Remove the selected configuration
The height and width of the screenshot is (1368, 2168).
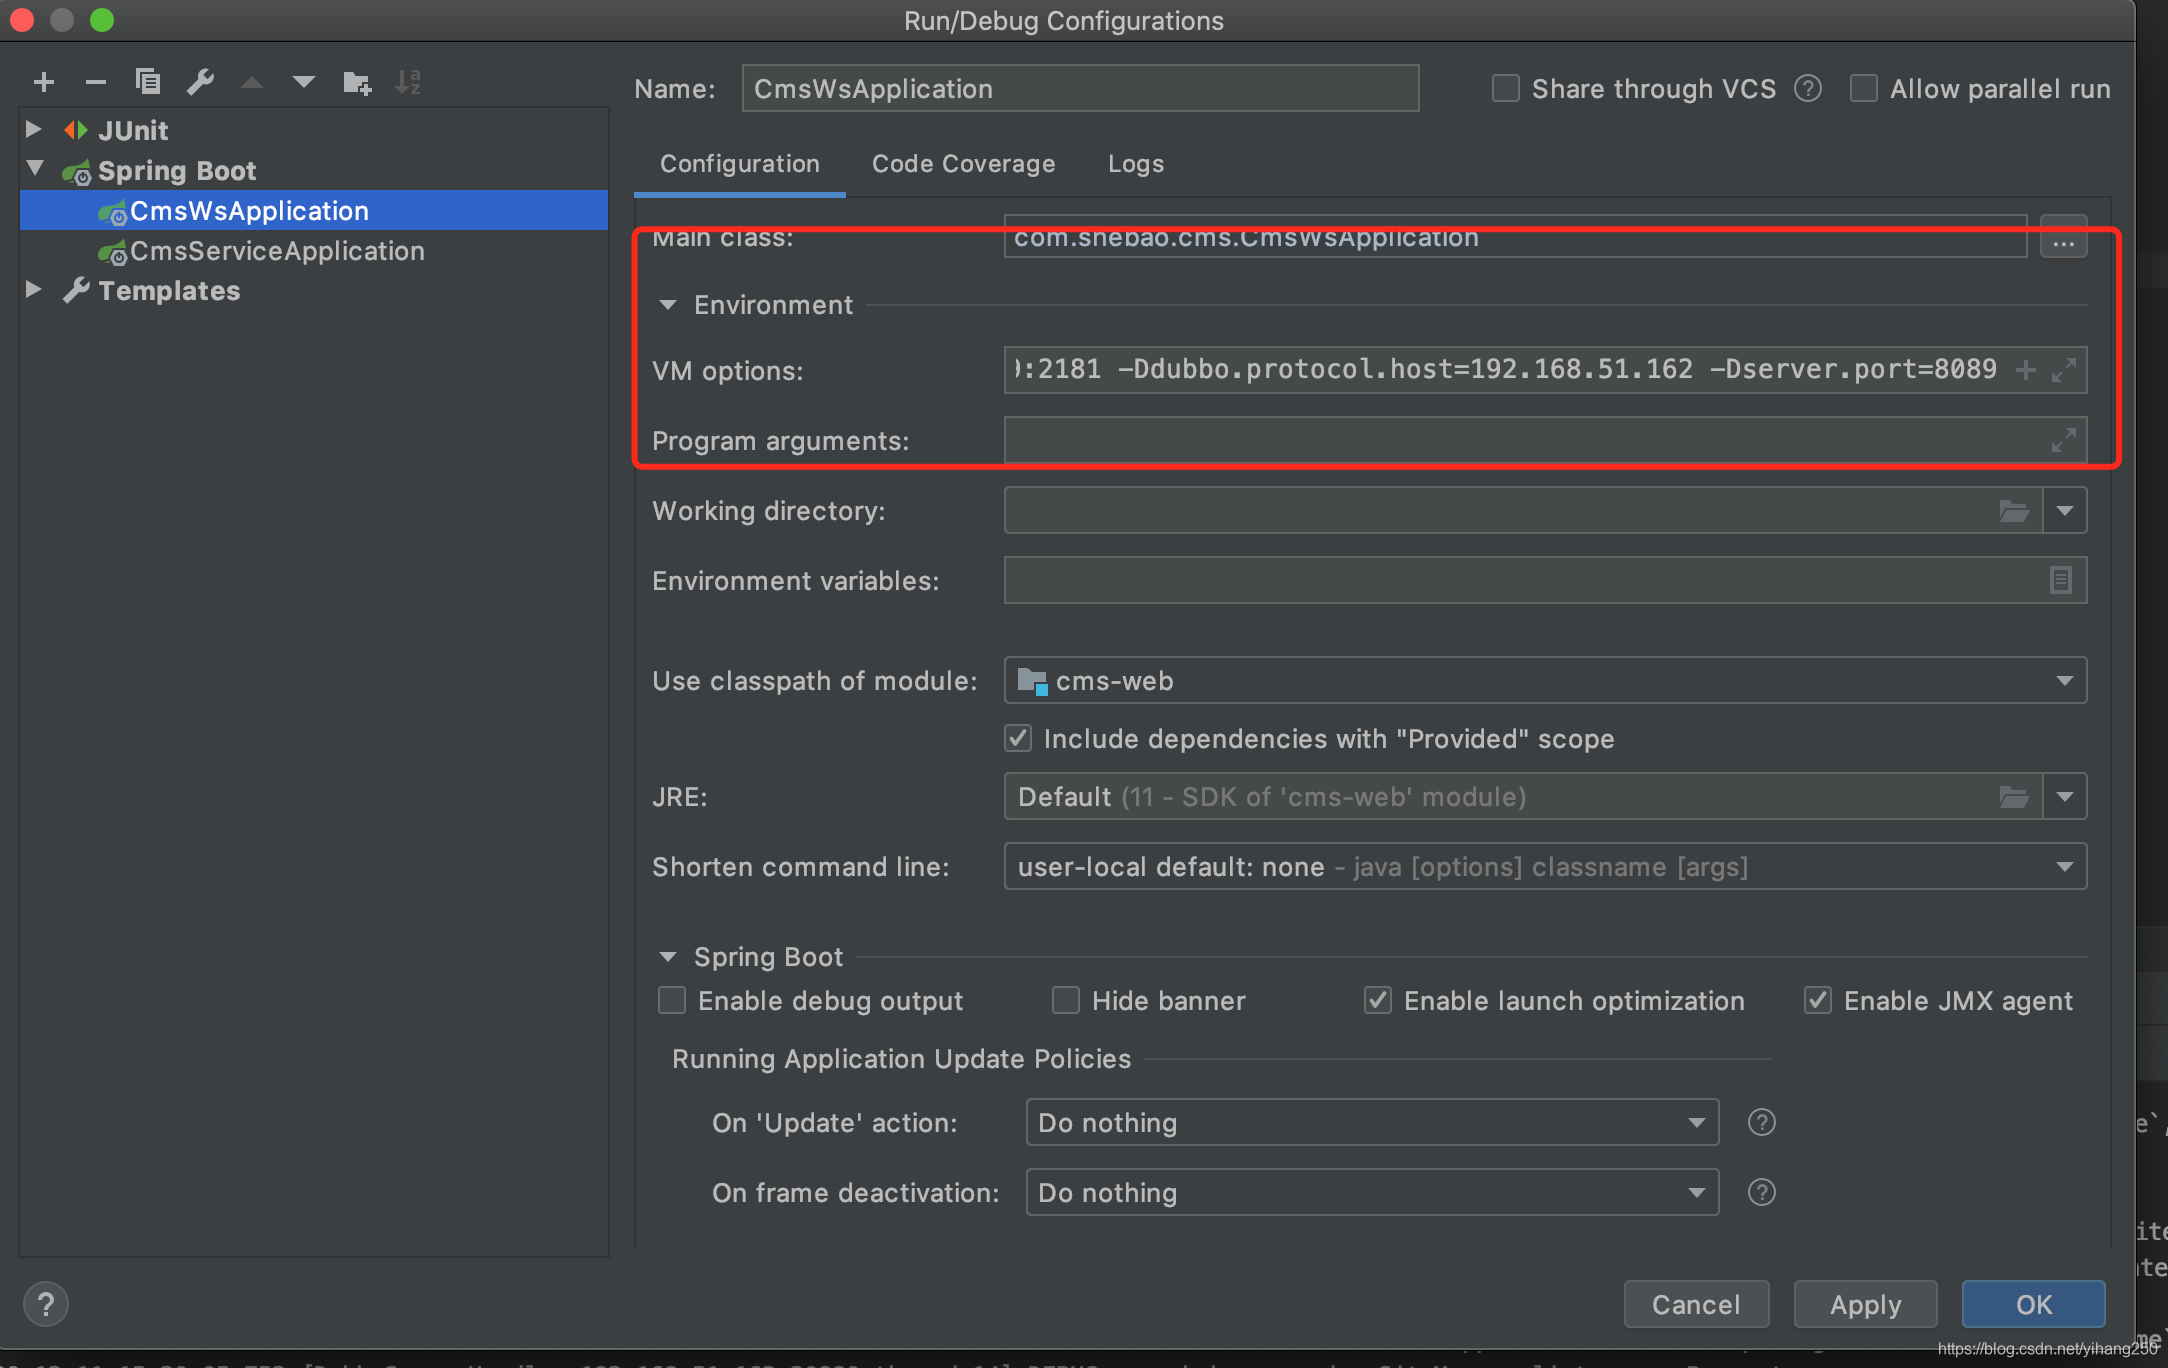pyautogui.click(x=95, y=82)
